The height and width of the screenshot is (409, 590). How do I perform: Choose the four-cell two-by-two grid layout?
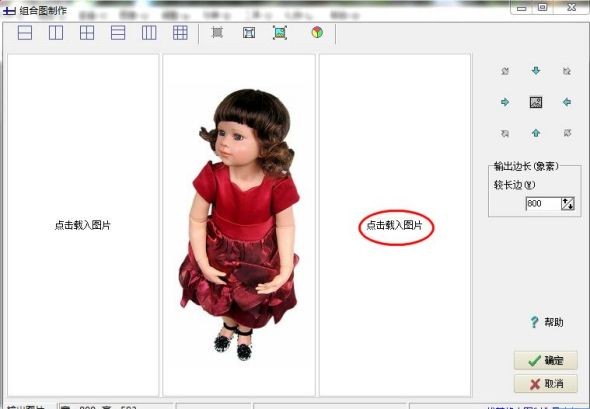pos(87,33)
